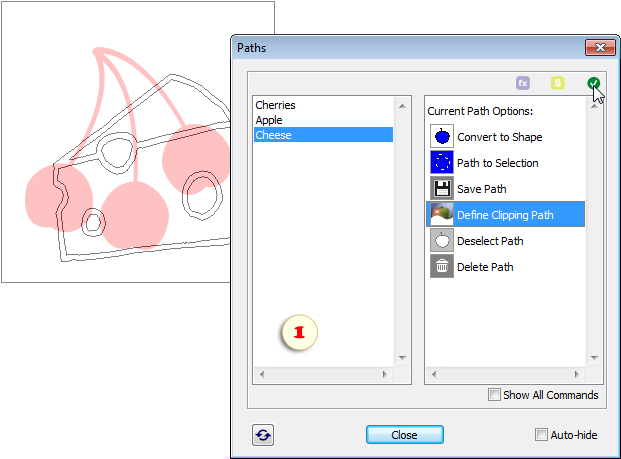Screen dimensions: 621x459
Task: Click the Convert to Shape icon
Action: [x=442, y=137]
